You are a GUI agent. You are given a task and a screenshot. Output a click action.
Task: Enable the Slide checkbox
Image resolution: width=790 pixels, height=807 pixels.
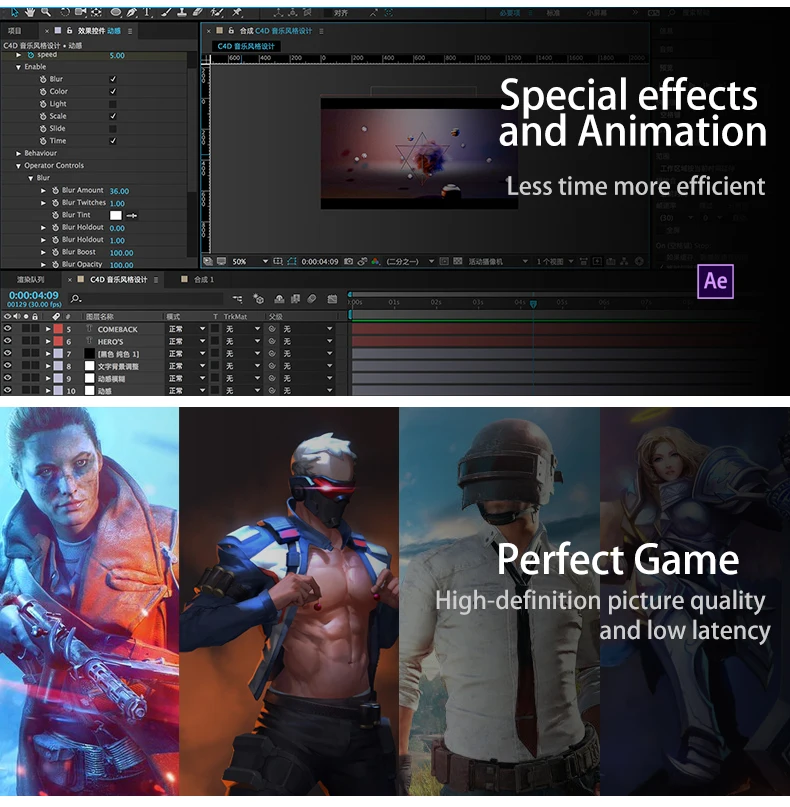113,129
